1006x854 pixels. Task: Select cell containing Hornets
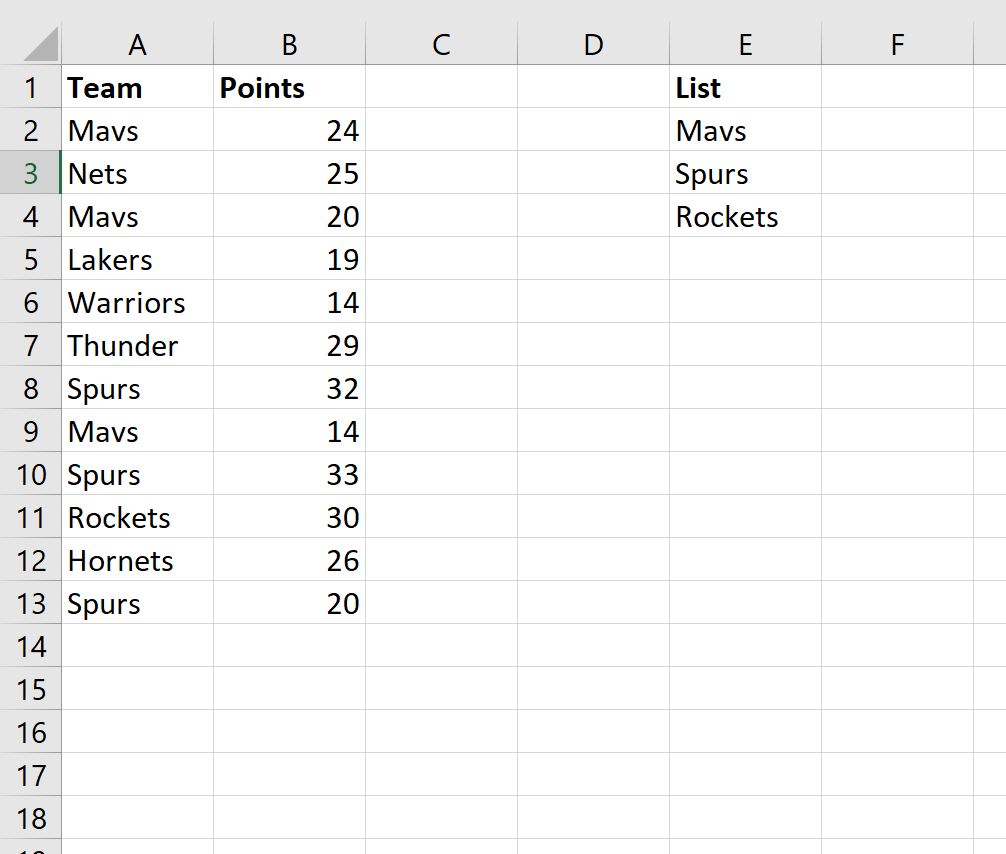(137, 560)
